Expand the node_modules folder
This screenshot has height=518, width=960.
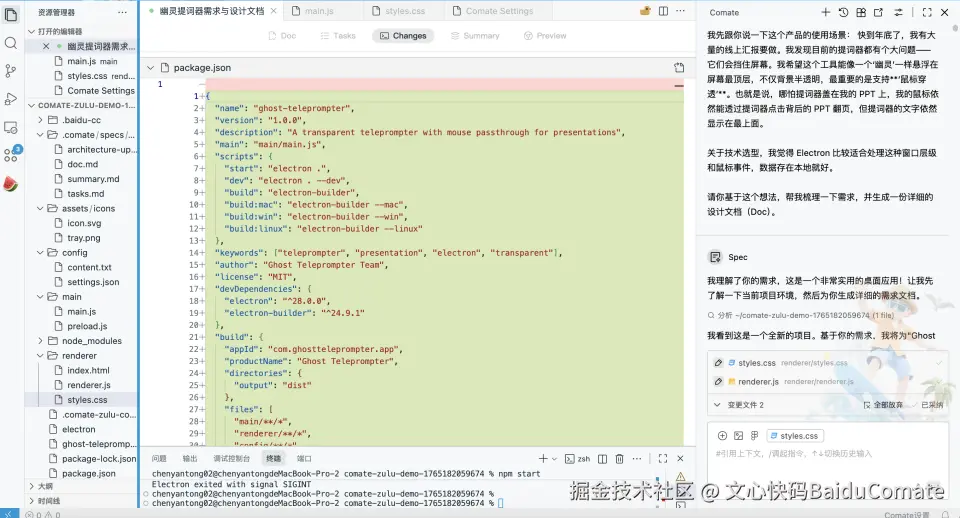pyautogui.click(x=40, y=341)
